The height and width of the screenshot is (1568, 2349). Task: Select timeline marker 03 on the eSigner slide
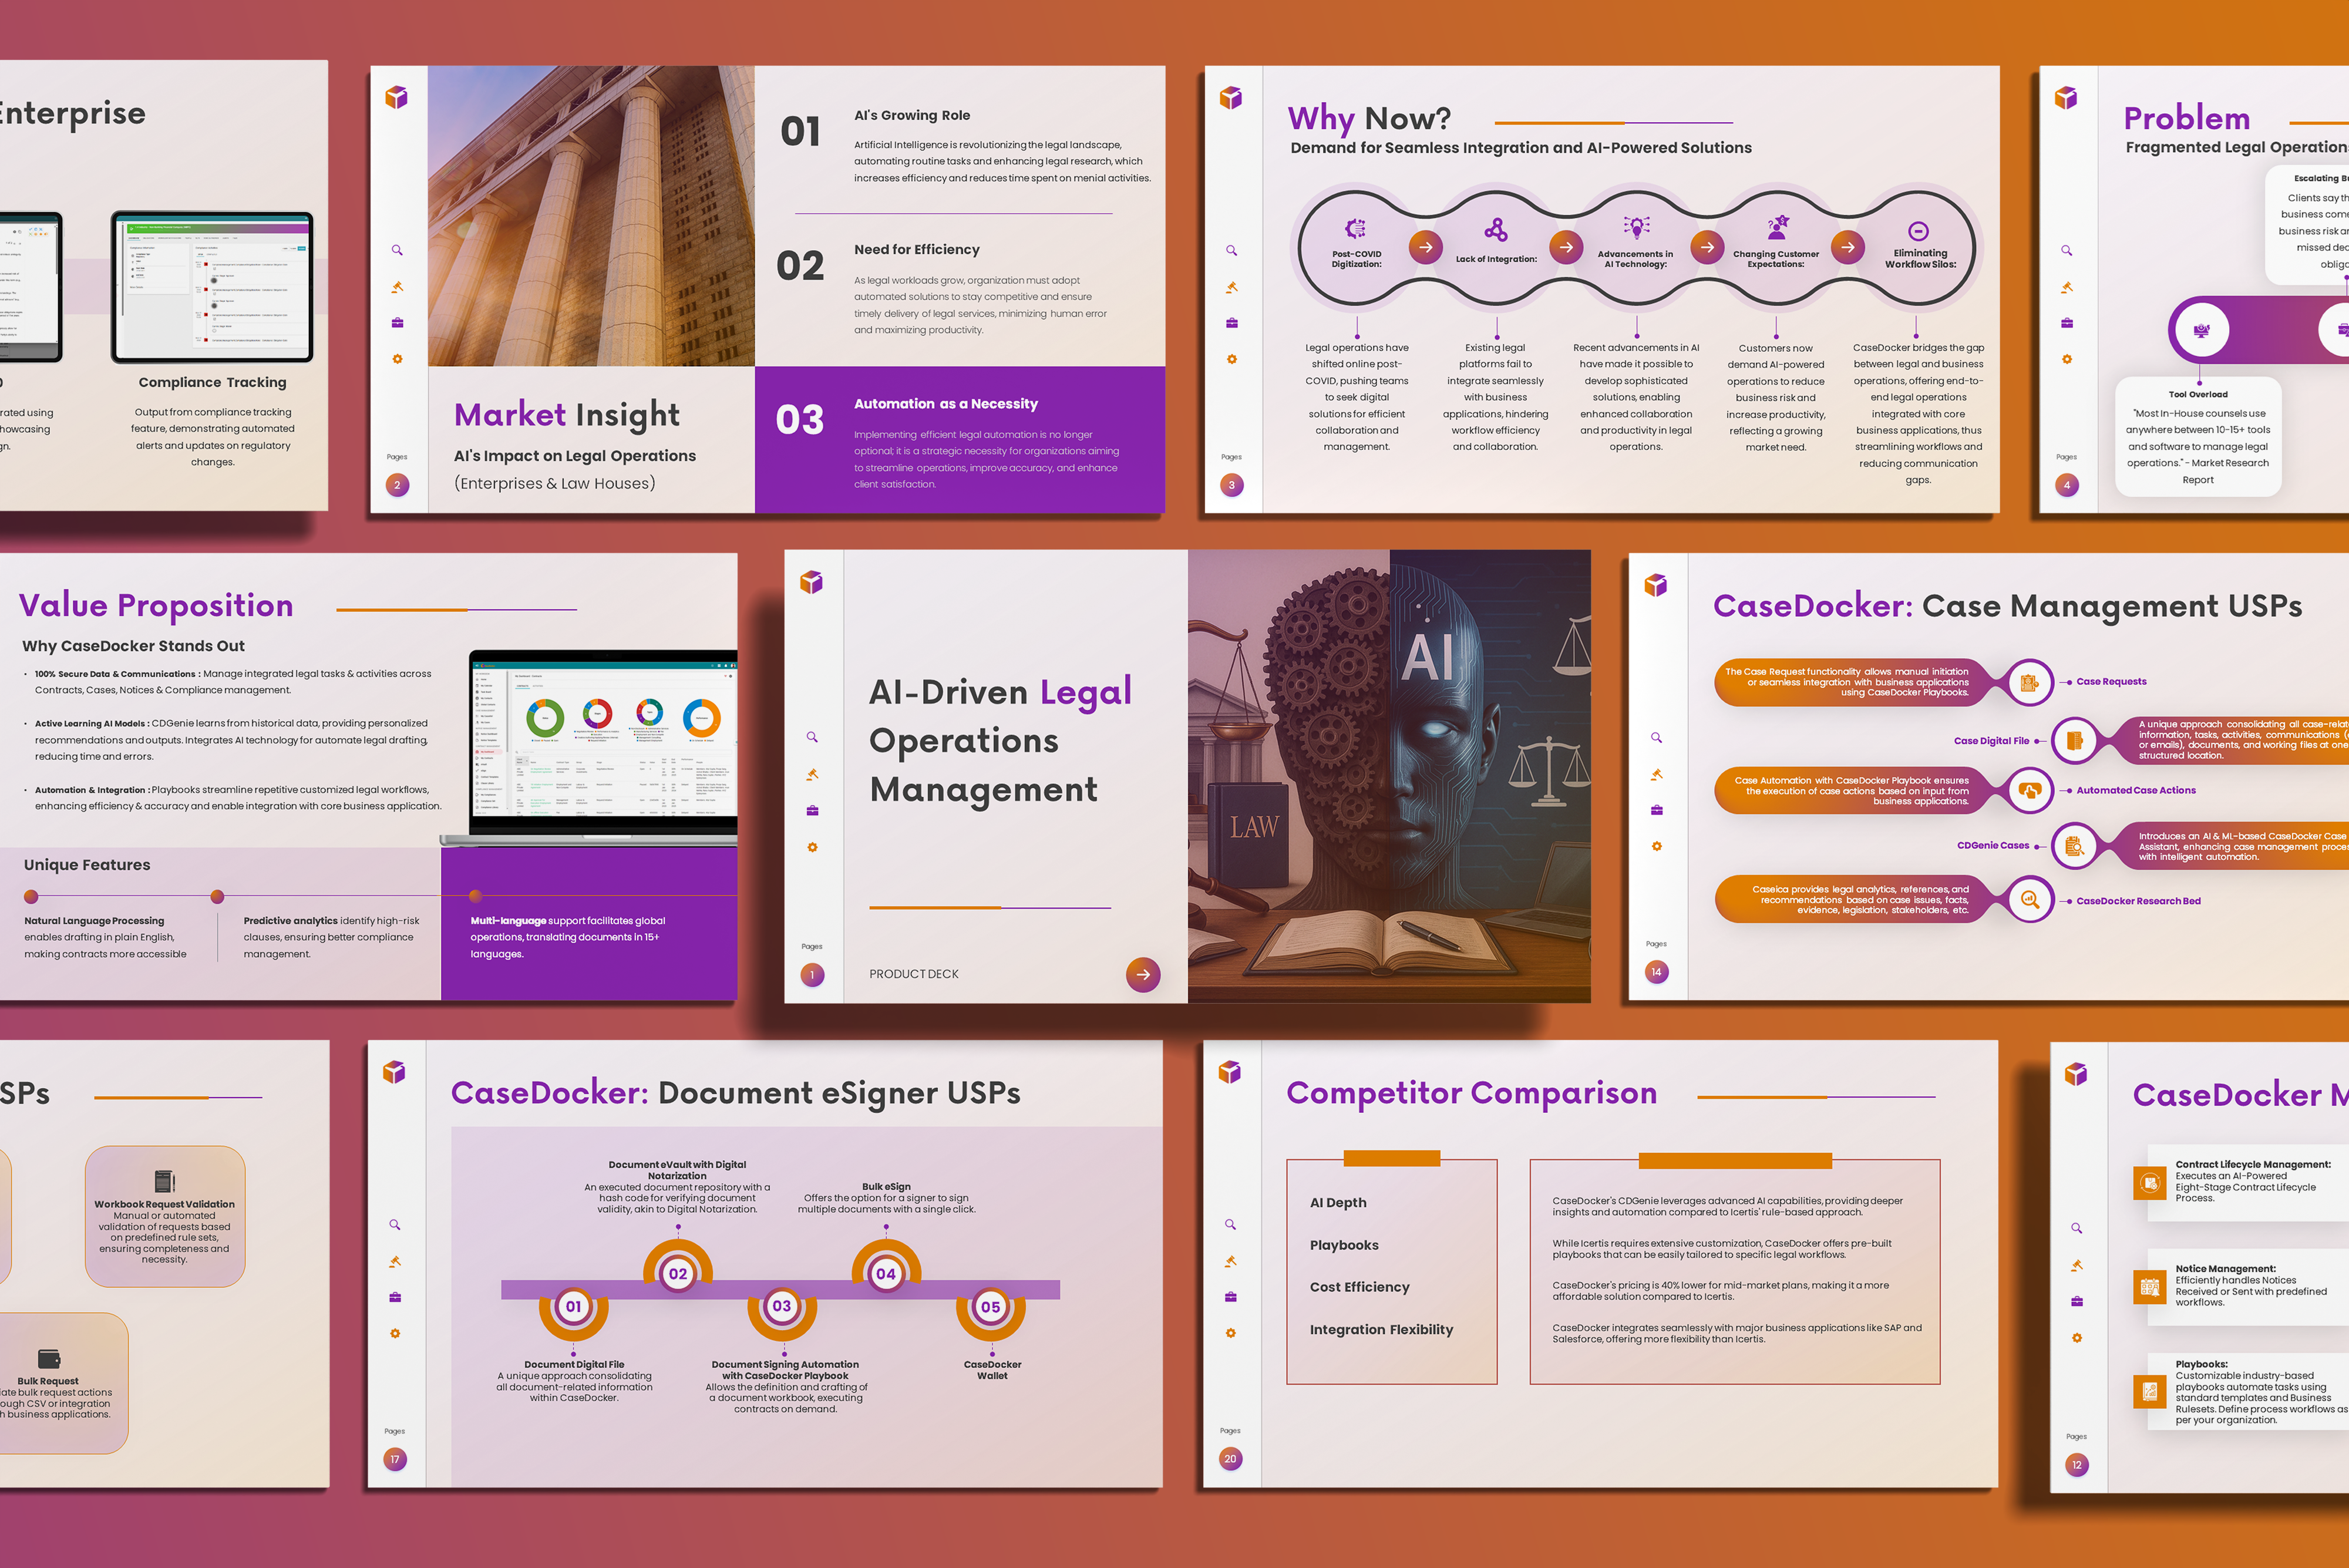click(x=783, y=1307)
